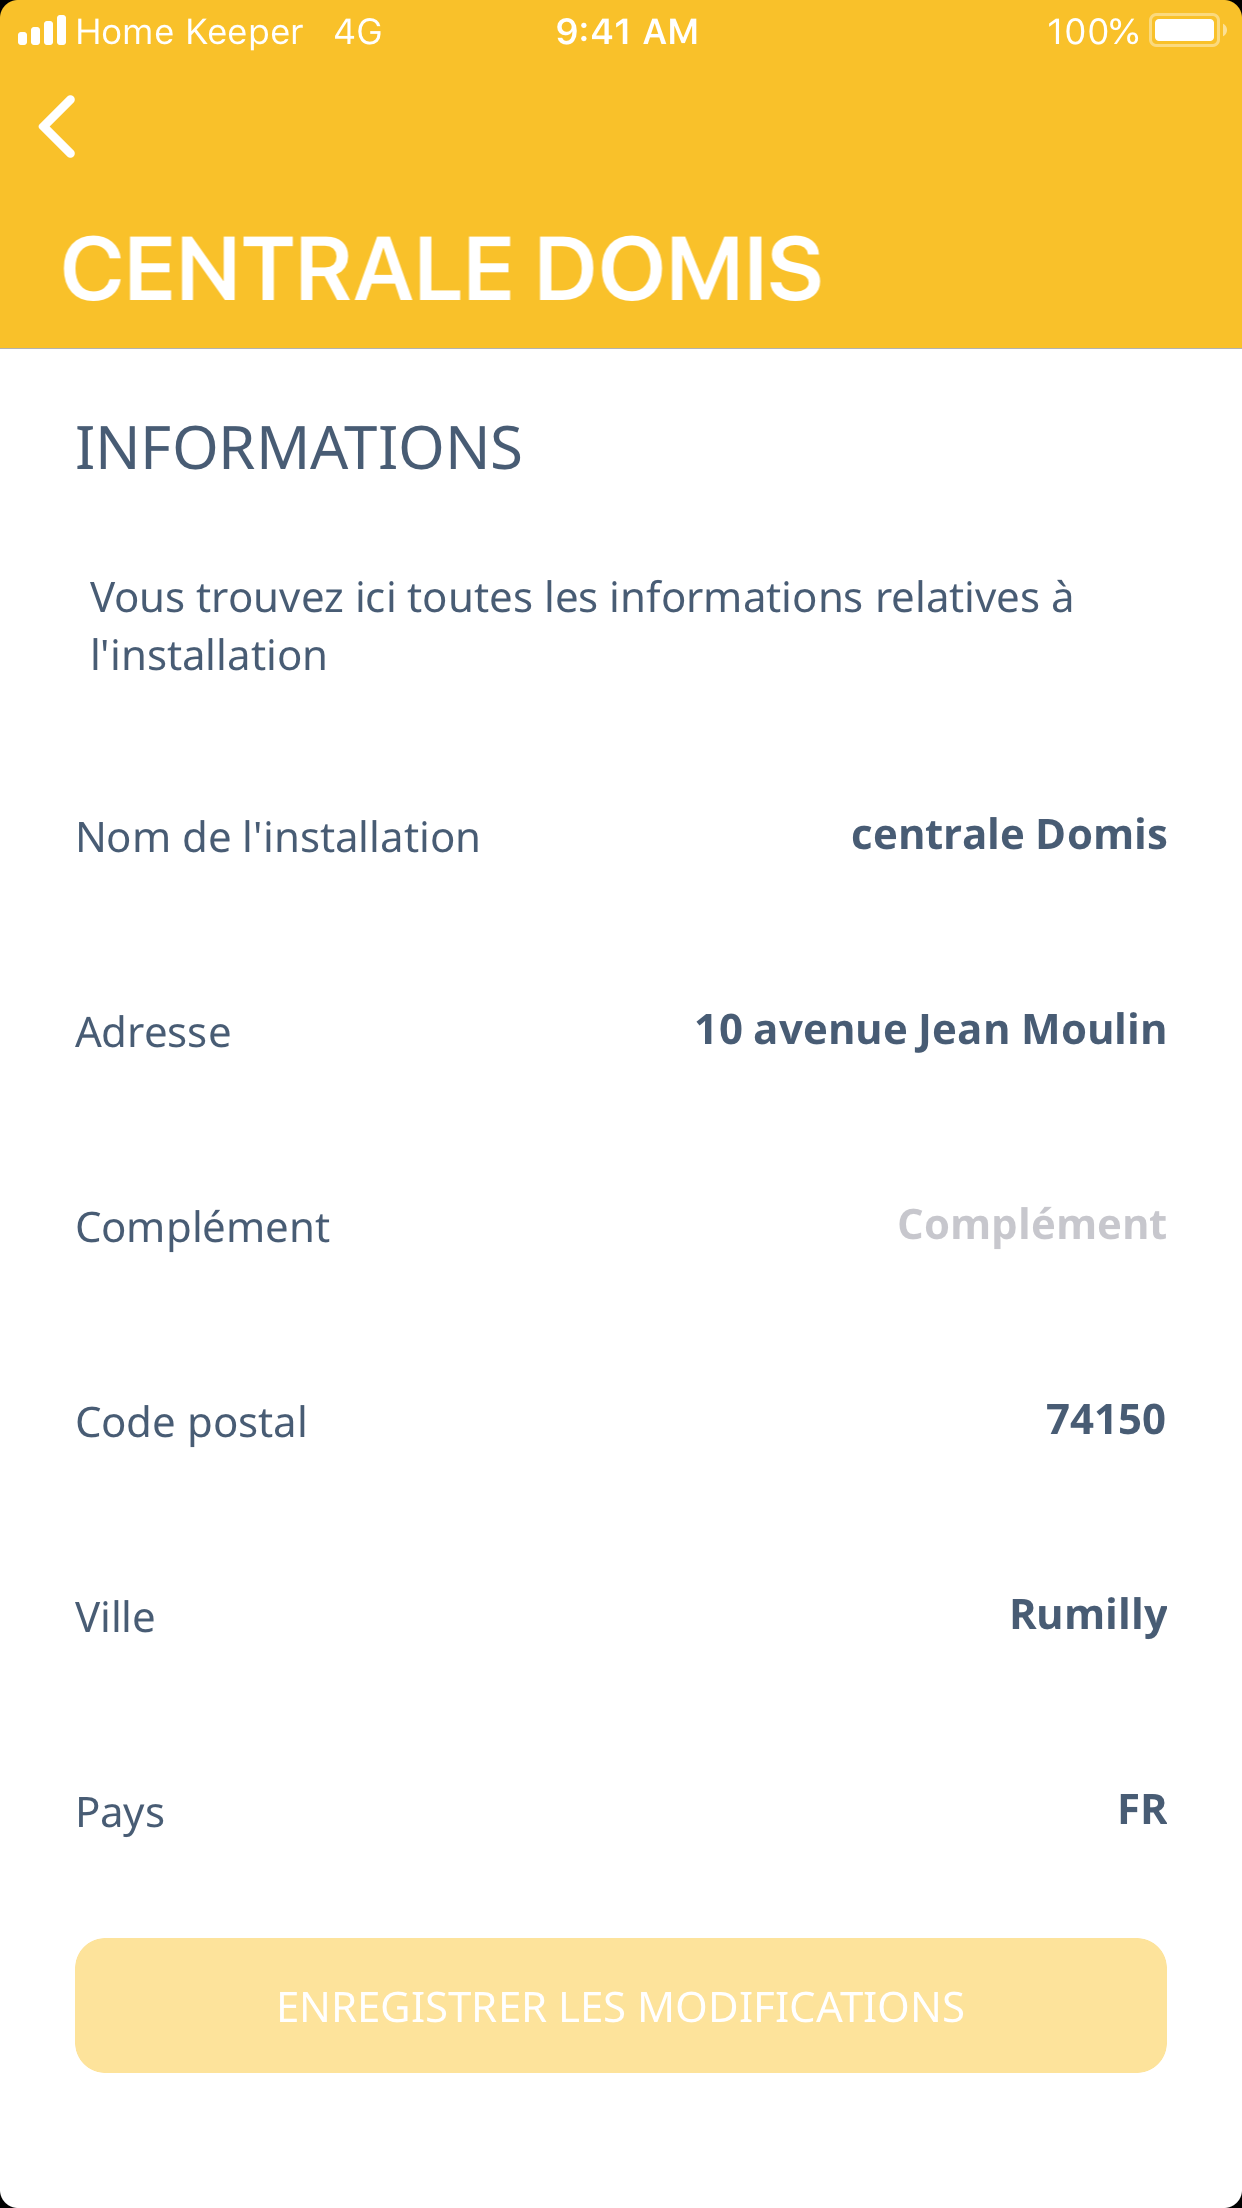Tap the battery icon in status bar
Viewport: 1242px width, 2208px height.
1187,31
